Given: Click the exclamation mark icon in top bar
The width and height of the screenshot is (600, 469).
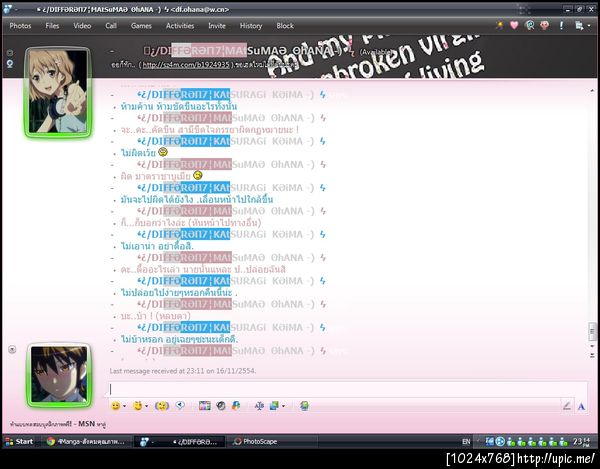Looking at the screenshot, I should click(x=561, y=26).
